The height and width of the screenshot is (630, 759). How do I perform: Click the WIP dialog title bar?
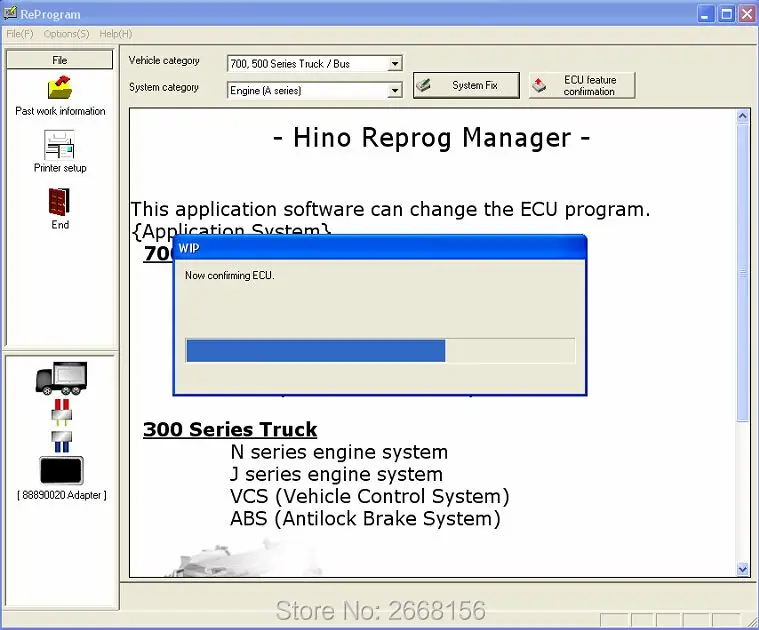click(x=380, y=248)
